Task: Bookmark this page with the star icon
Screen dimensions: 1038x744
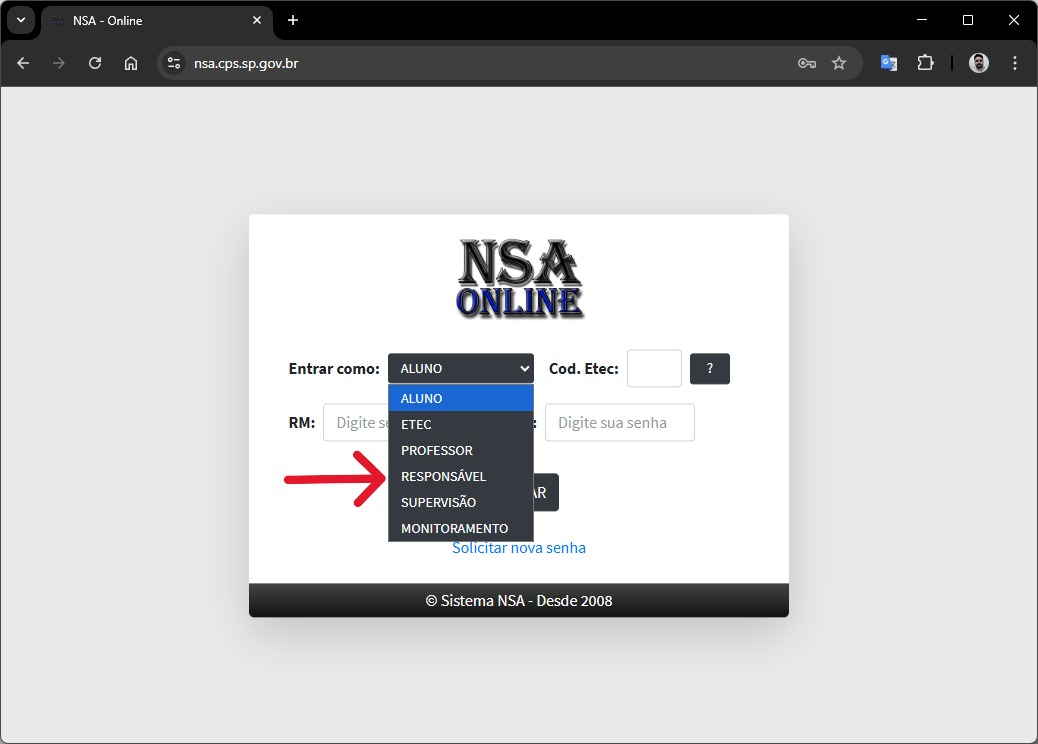Action: click(839, 63)
